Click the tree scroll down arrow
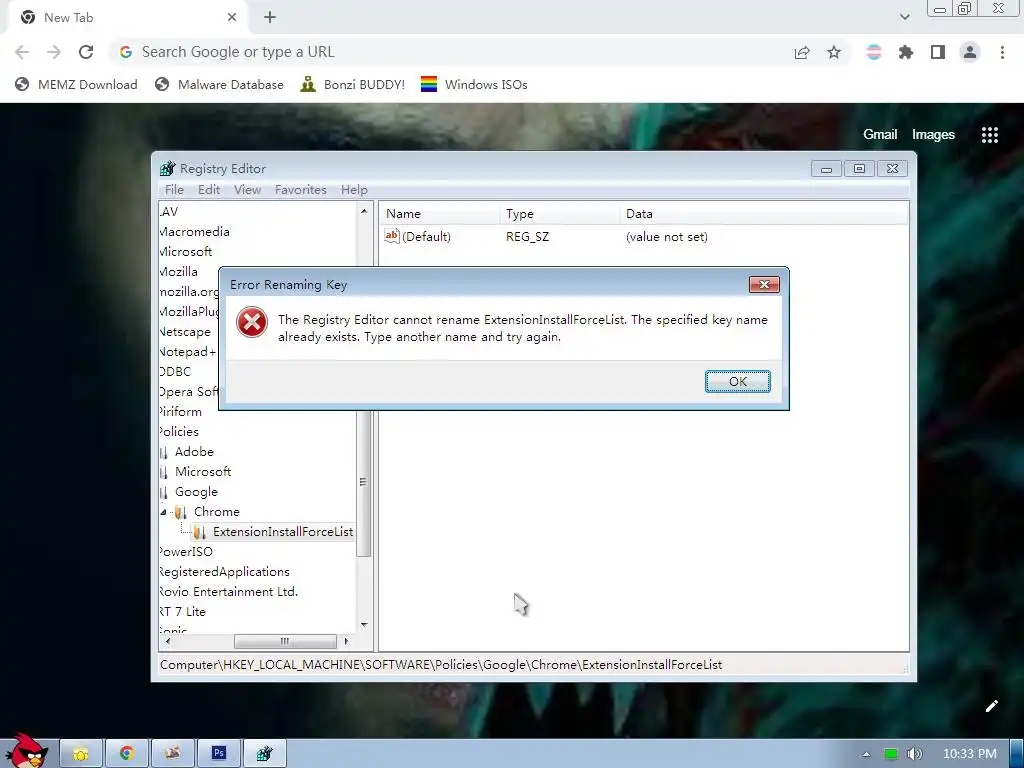Viewport: 1024px width, 768px height. pos(364,625)
